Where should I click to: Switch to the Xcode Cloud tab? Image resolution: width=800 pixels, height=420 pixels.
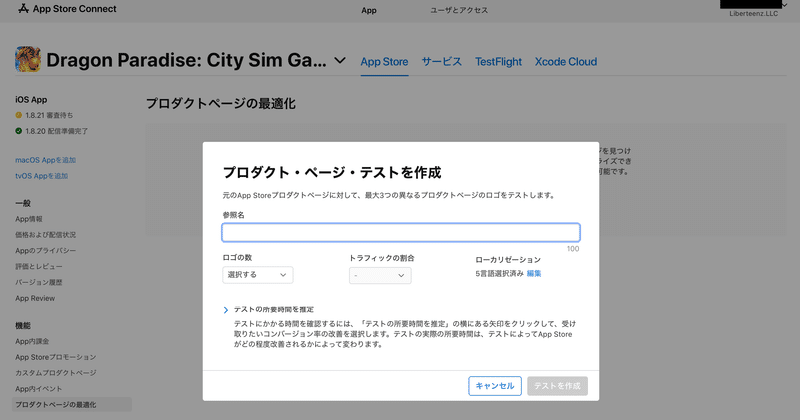coord(566,62)
